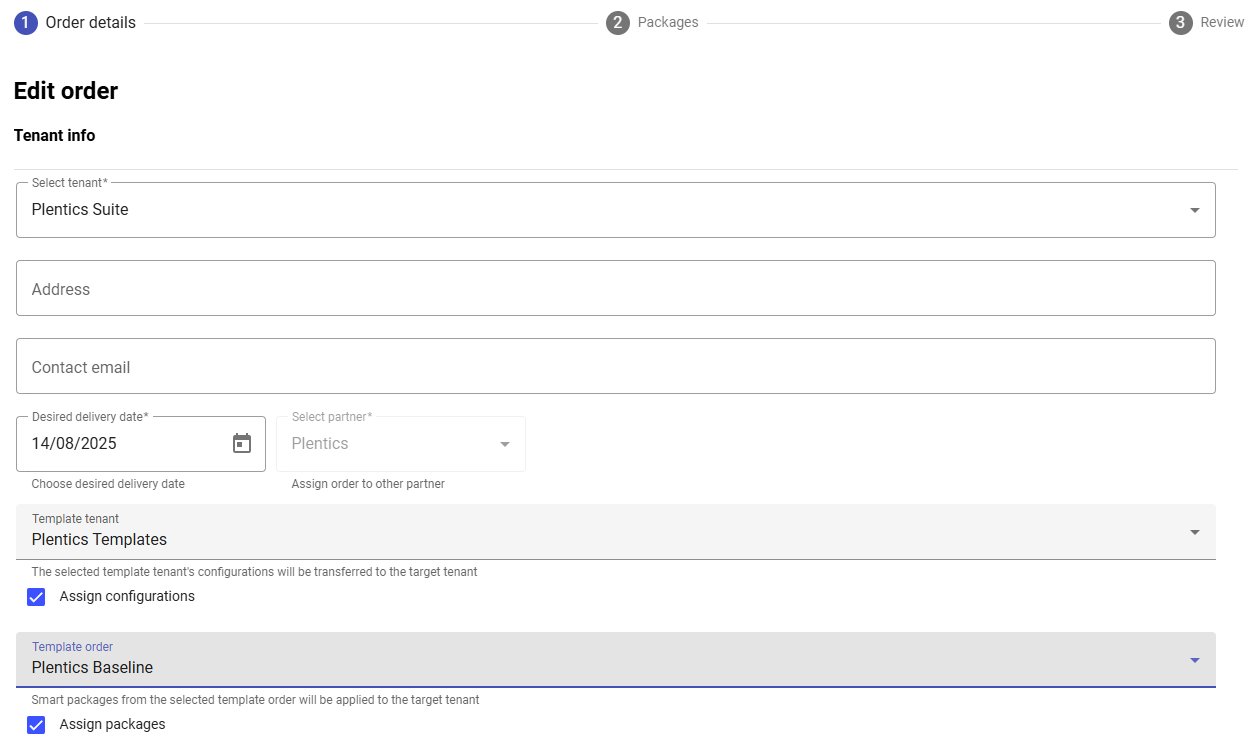Focus the Address input field

click(x=616, y=288)
